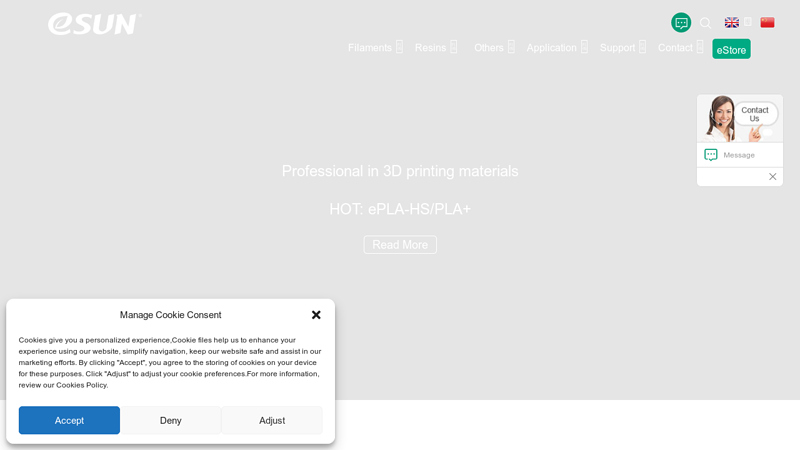Click the customer service agent photo
The image size is (800, 450).
click(x=719, y=118)
